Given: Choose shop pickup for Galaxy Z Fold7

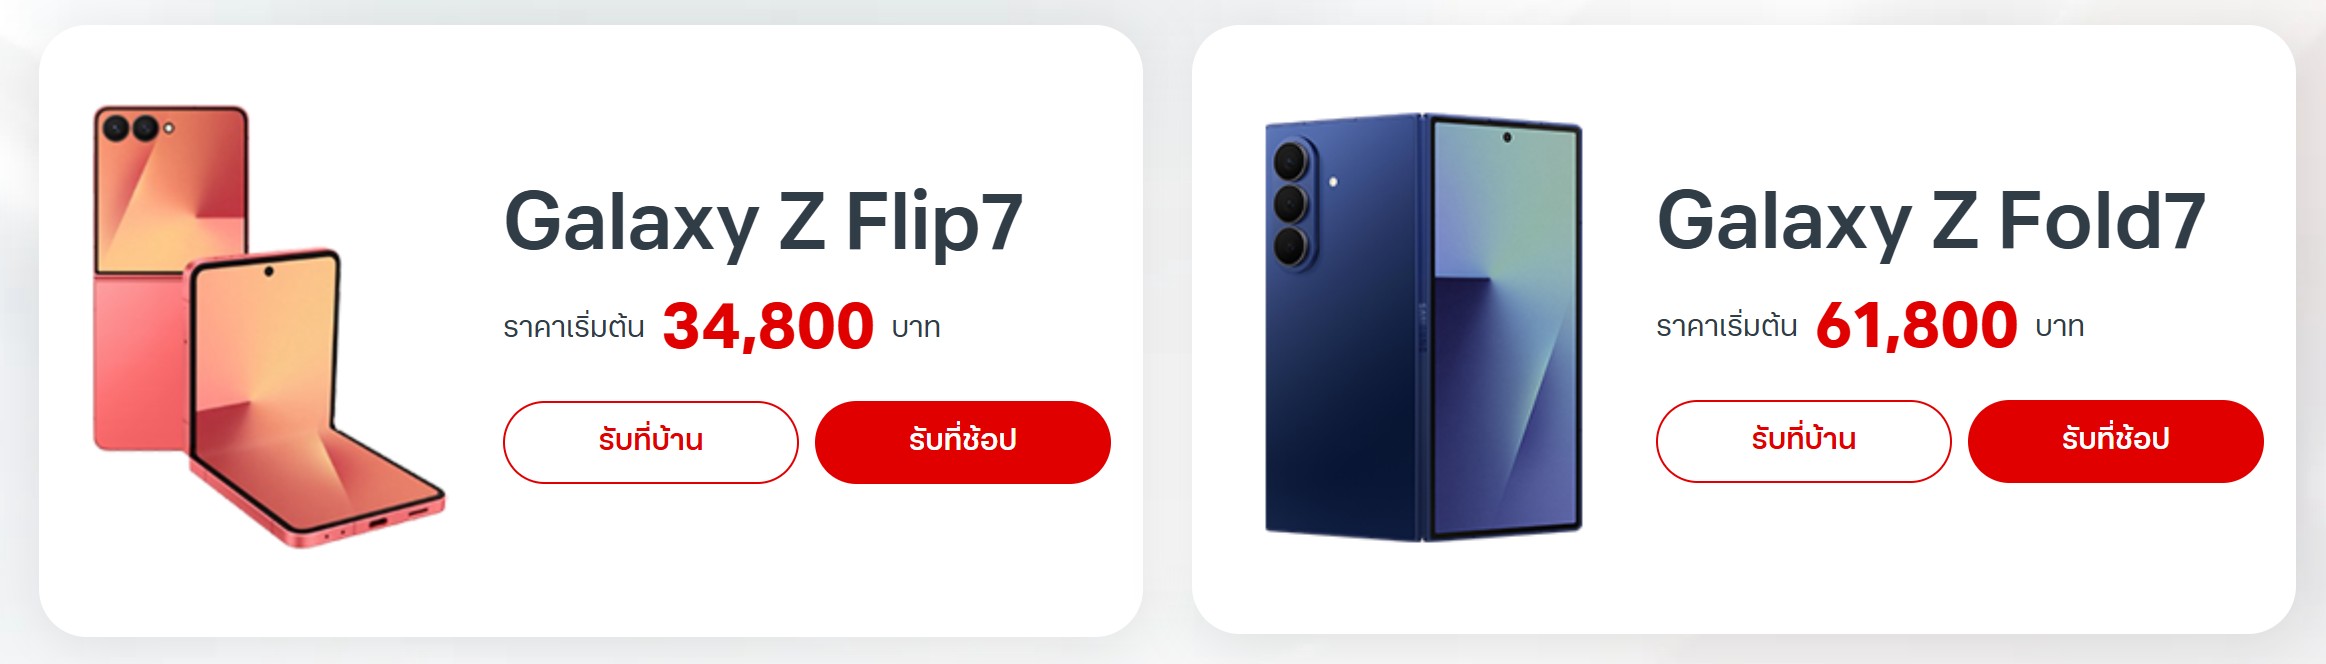Looking at the screenshot, I should click(2116, 441).
